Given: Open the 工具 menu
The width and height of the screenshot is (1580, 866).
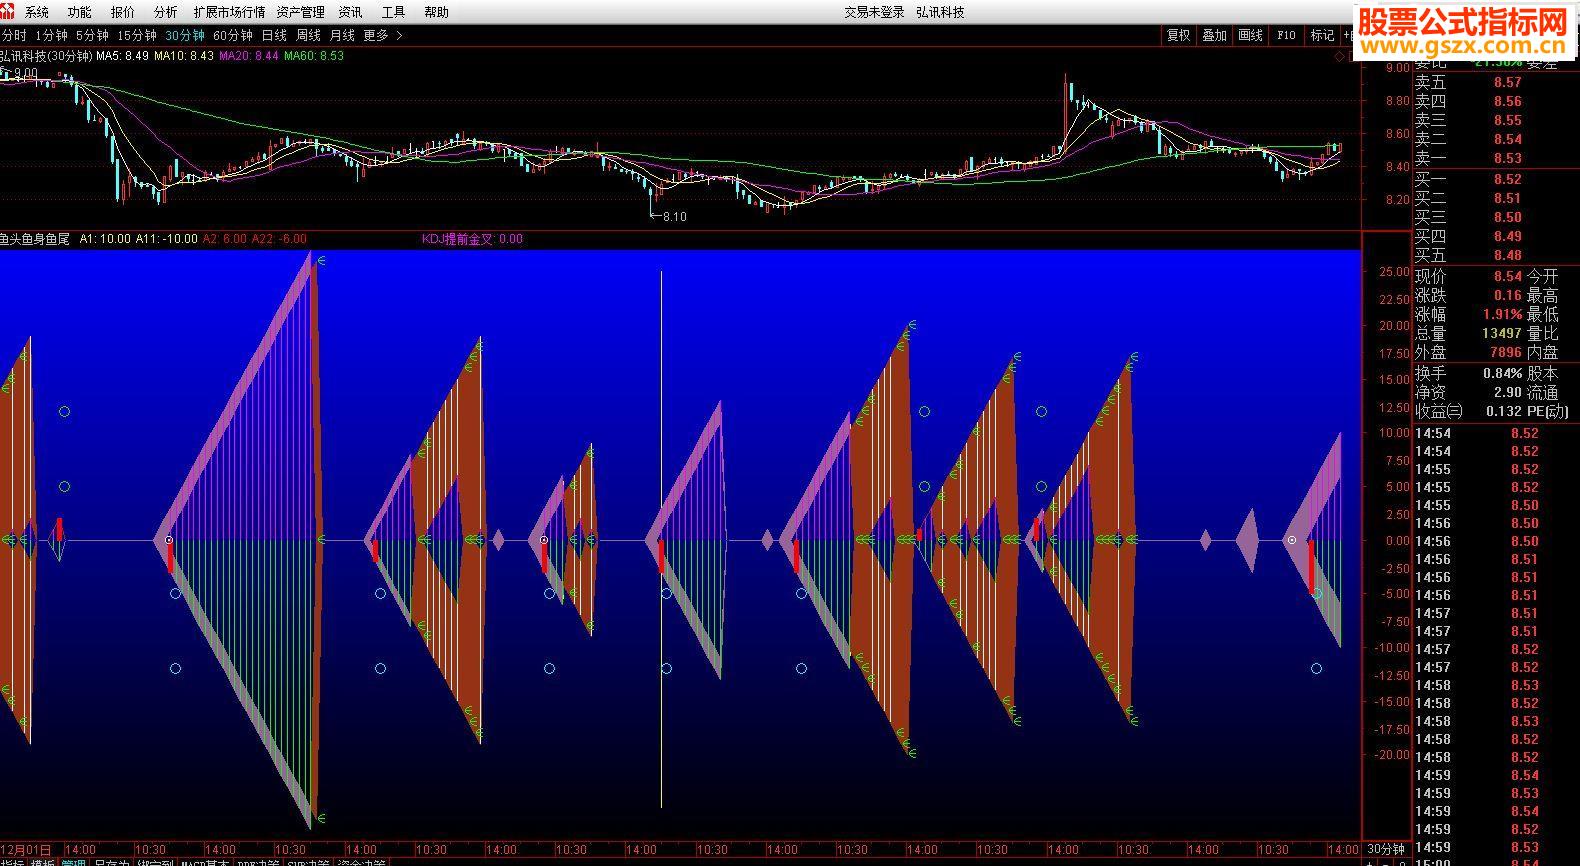Looking at the screenshot, I should pos(393,12).
